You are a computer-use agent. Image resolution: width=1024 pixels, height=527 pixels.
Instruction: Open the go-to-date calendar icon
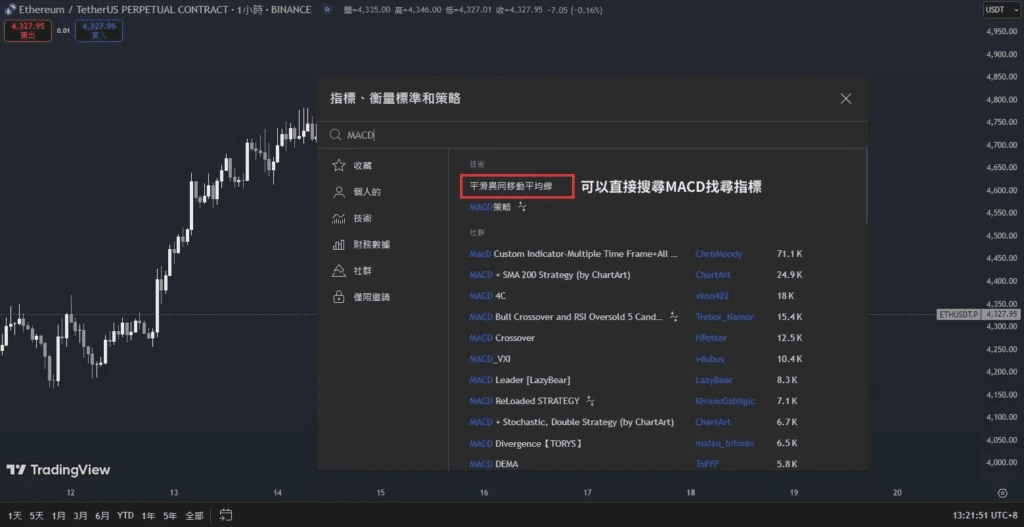pyautogui.click(x=226, y=515)
